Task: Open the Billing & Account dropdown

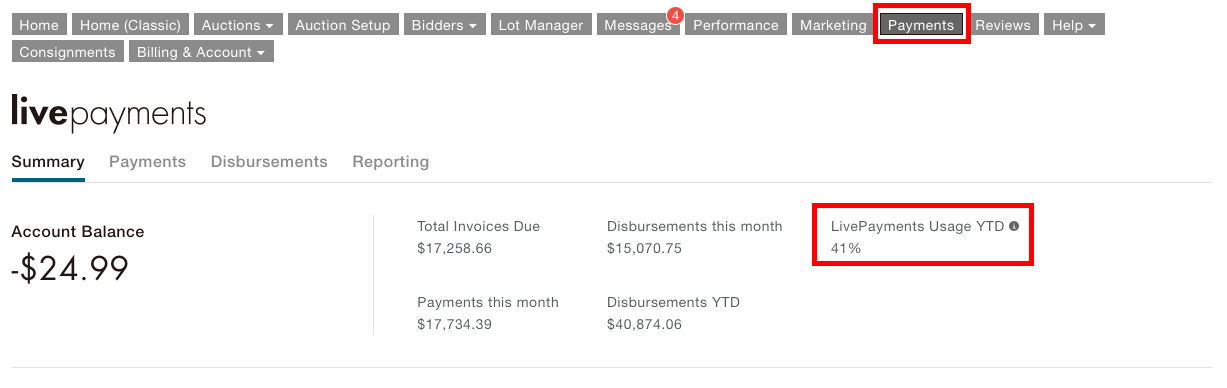Action: (x=201, y=52)
